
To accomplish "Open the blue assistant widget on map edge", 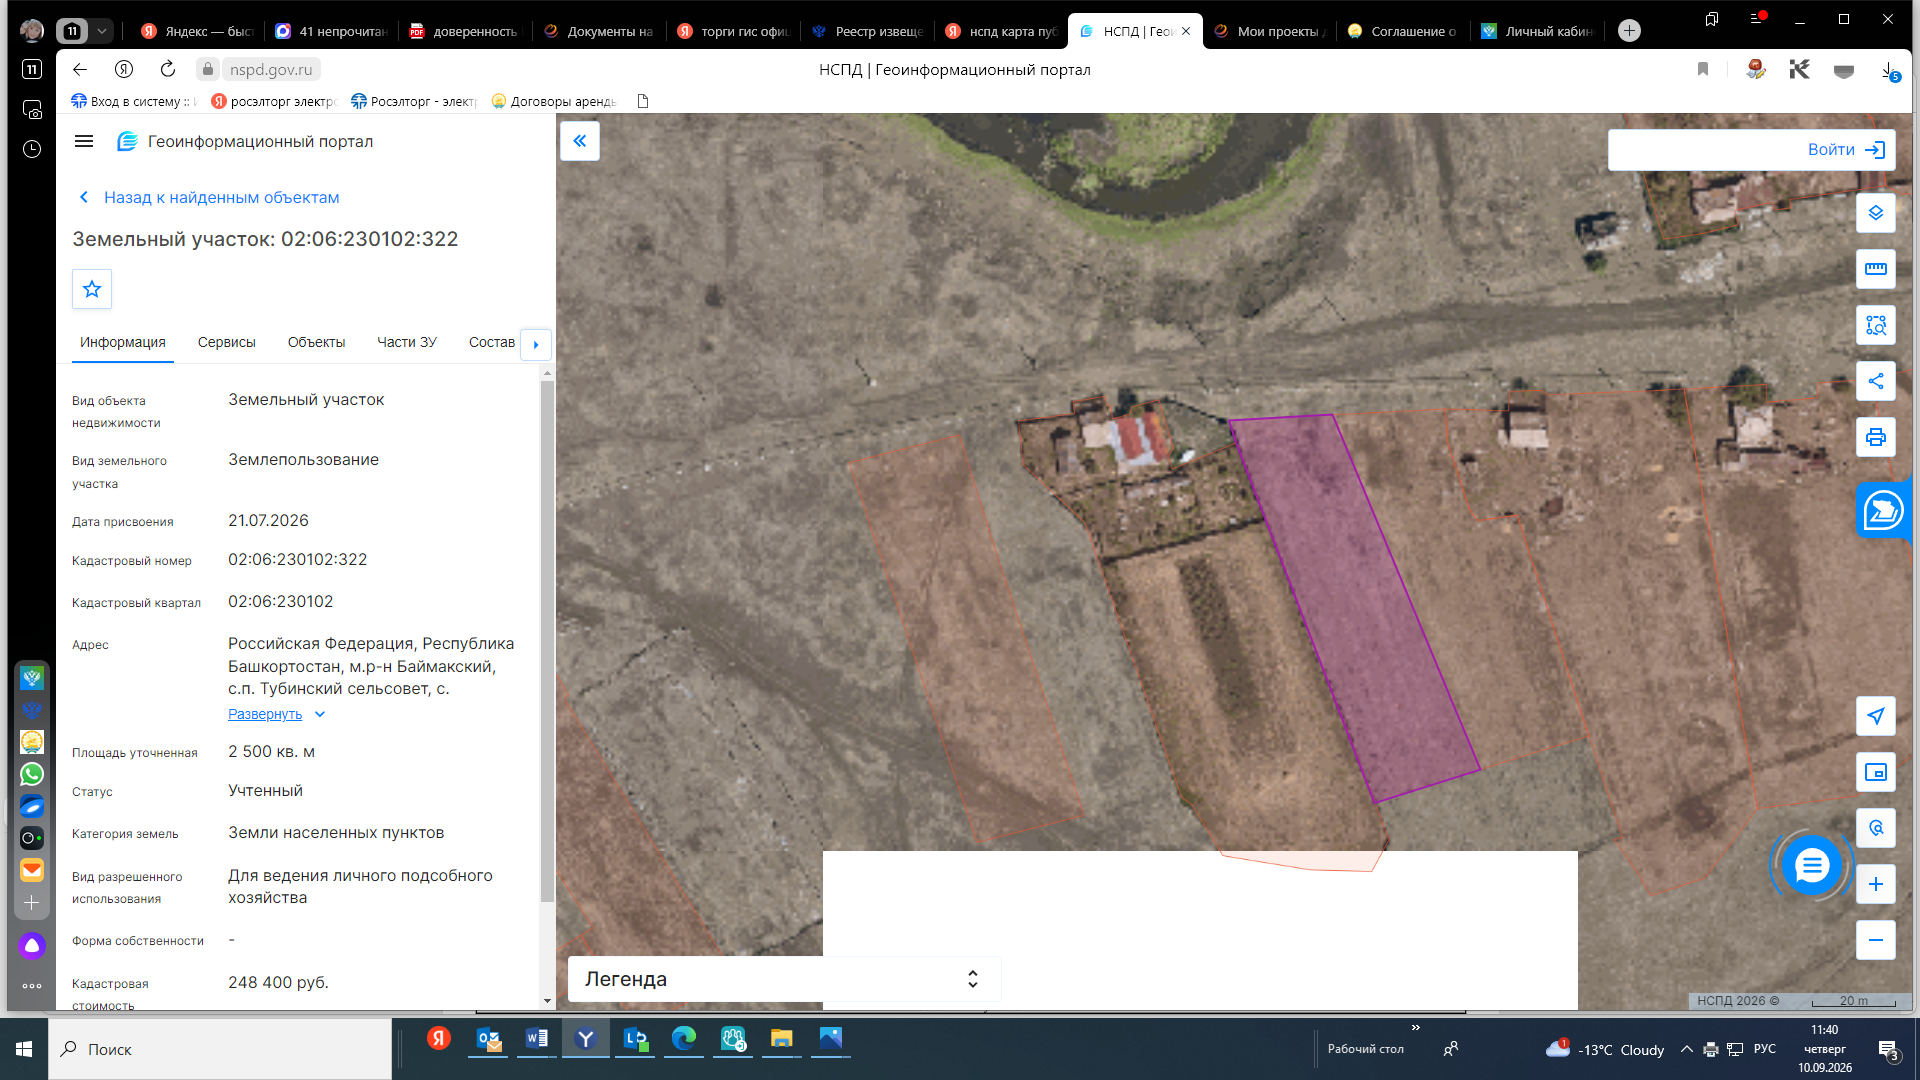I will [x=1884, y=510].
